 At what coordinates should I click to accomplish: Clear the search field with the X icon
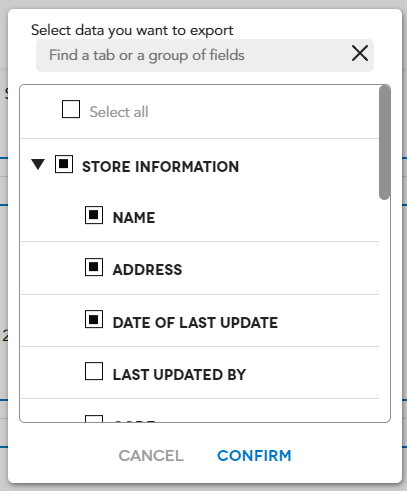(360, 53)
